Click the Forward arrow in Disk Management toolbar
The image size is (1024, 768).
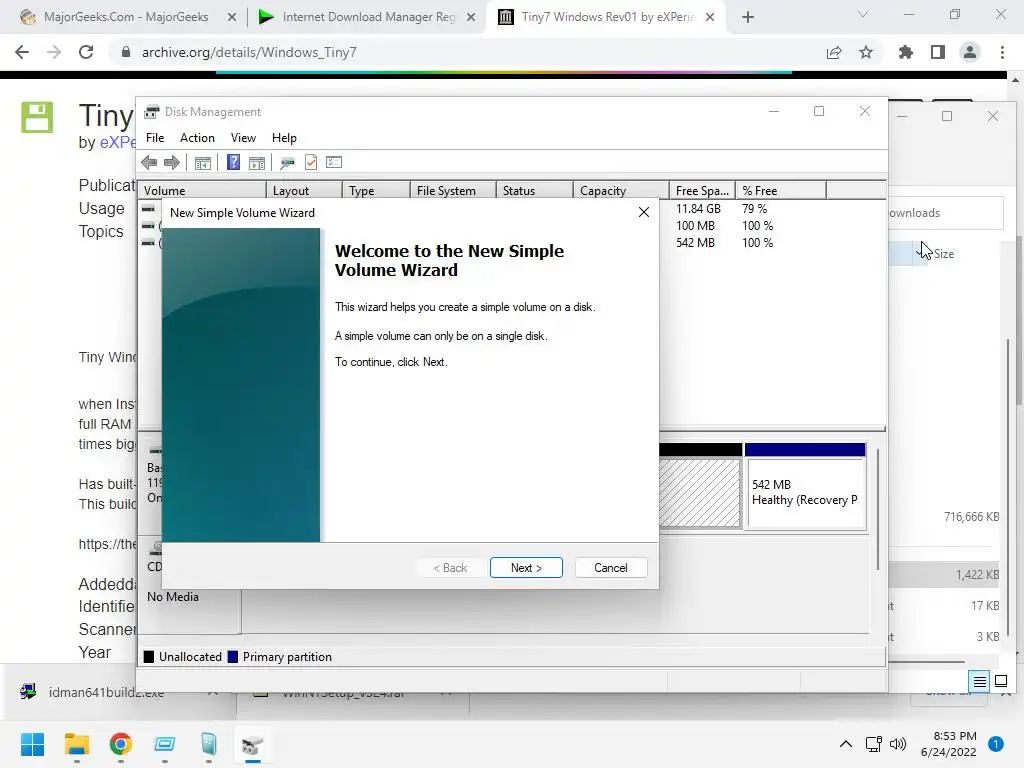point(172,163)
